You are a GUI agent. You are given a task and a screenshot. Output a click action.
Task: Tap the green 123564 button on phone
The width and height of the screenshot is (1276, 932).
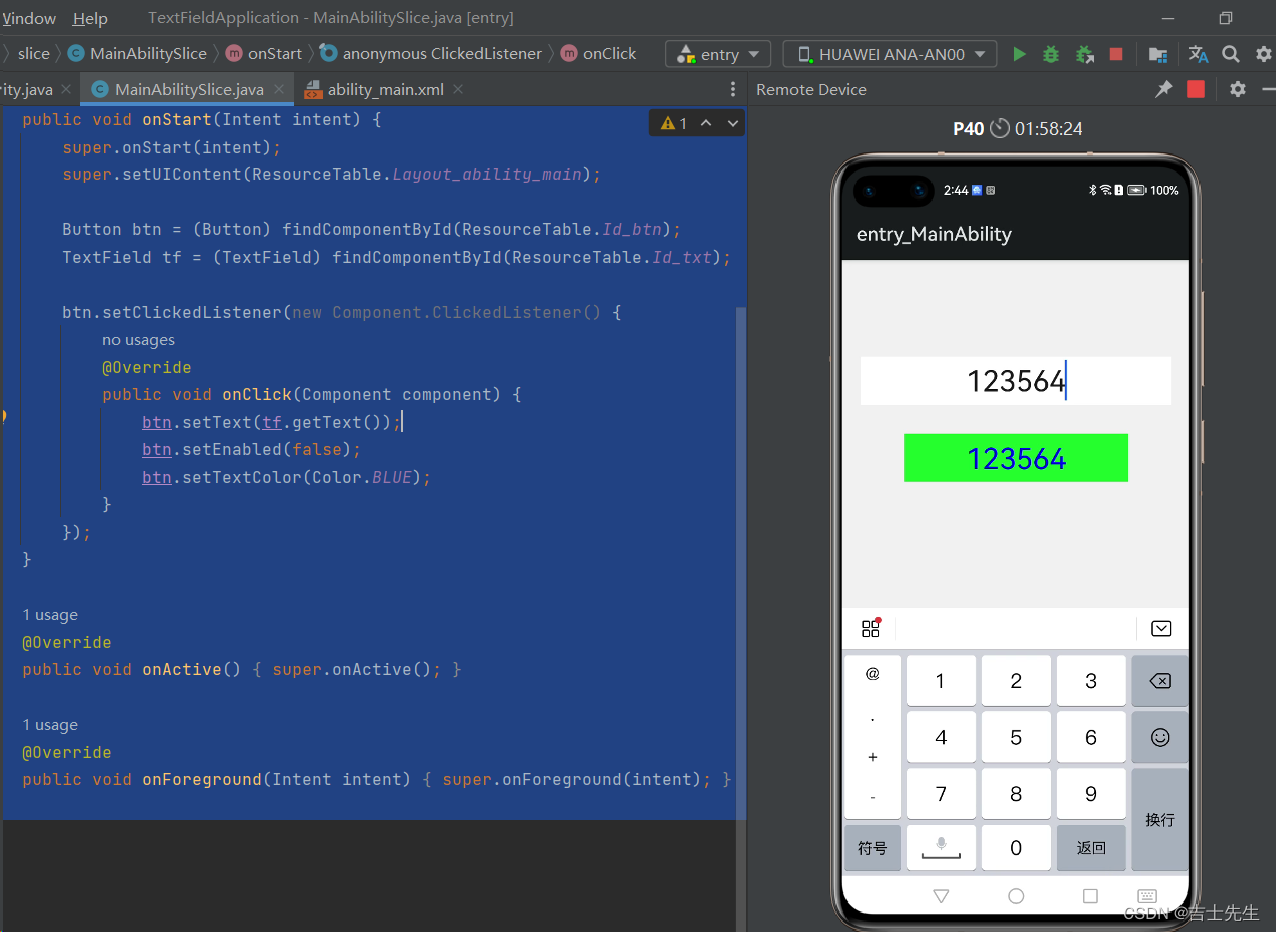point(1016,458)
